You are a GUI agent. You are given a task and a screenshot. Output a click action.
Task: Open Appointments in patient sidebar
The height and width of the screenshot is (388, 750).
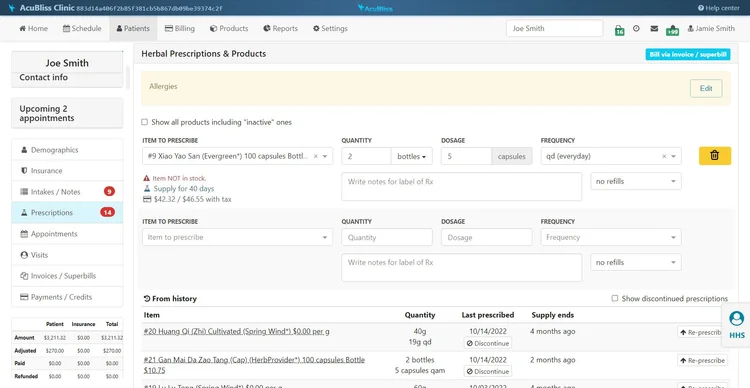tap(67, 234)
